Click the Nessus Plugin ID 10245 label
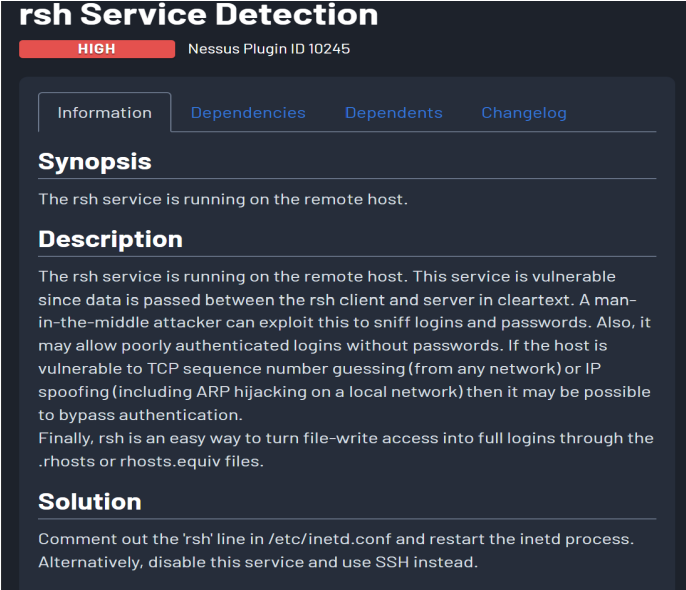This screenshot has height=590, width=686. pyautogui.click(x=269, y=49)
